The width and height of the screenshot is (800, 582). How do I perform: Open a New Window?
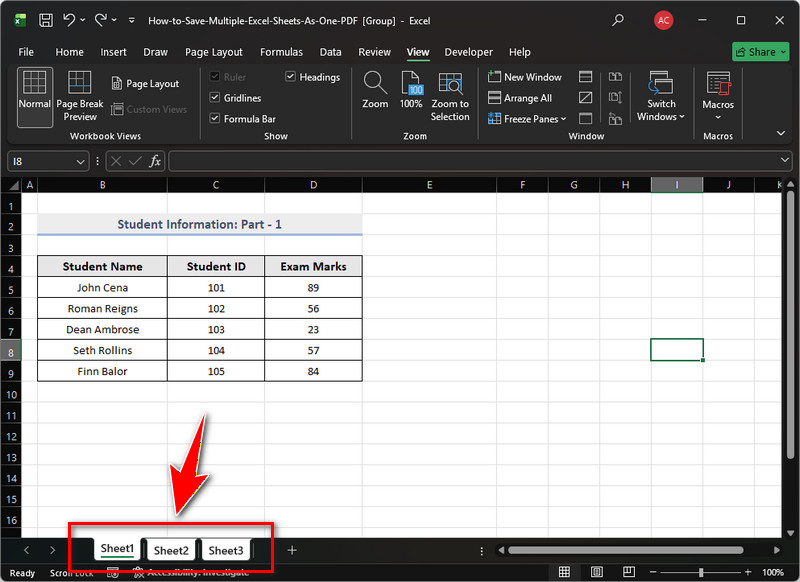(x=524, y=77)
